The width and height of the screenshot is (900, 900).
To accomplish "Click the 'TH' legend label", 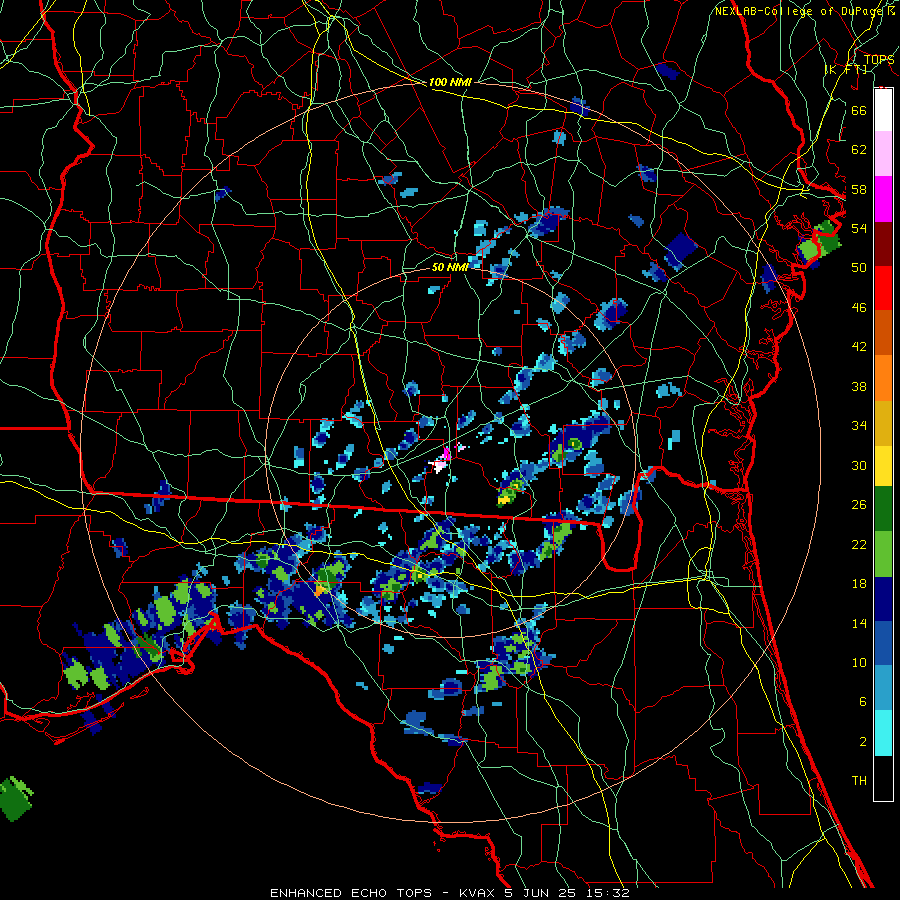I will (859, 781).
